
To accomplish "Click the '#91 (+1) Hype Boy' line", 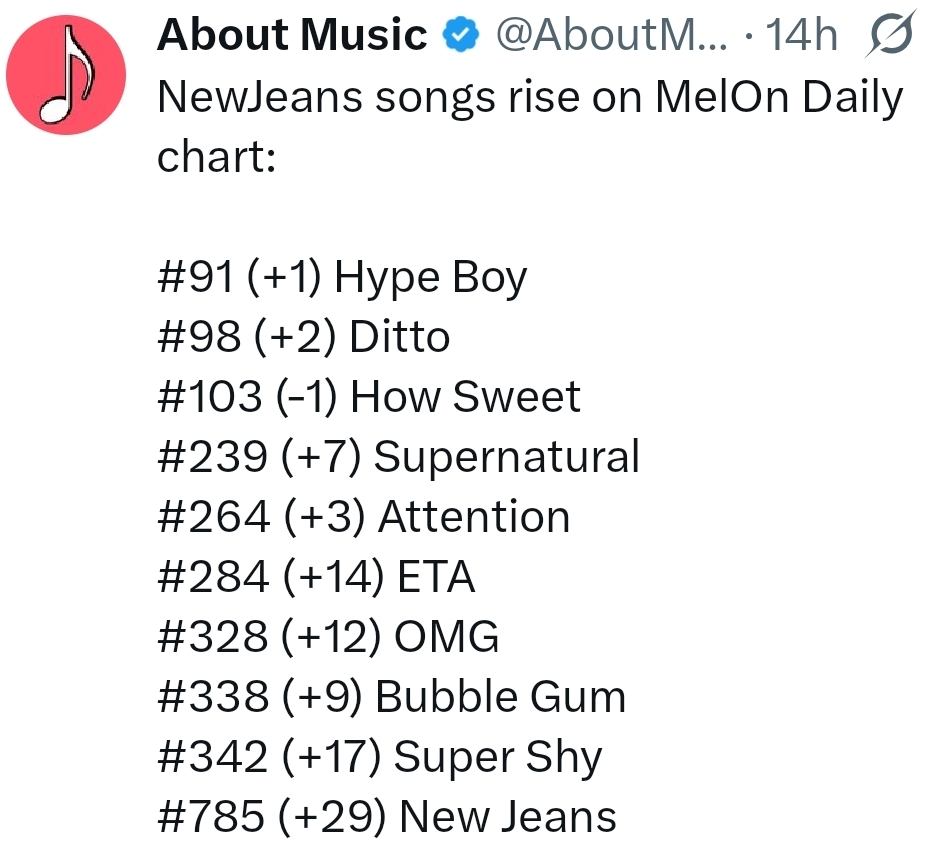I will (342, 278).
